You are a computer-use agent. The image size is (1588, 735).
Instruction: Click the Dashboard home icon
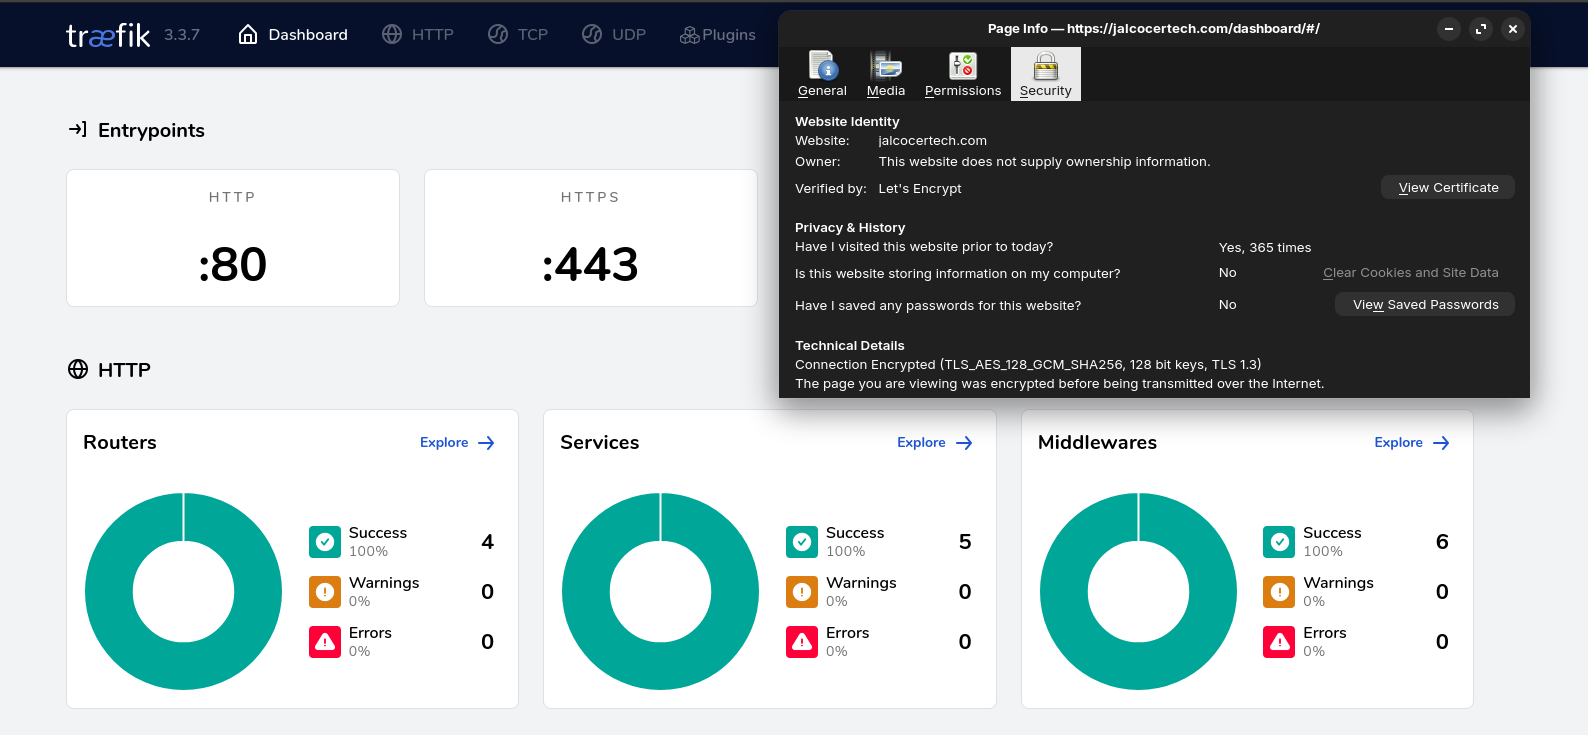pos(248,34)
